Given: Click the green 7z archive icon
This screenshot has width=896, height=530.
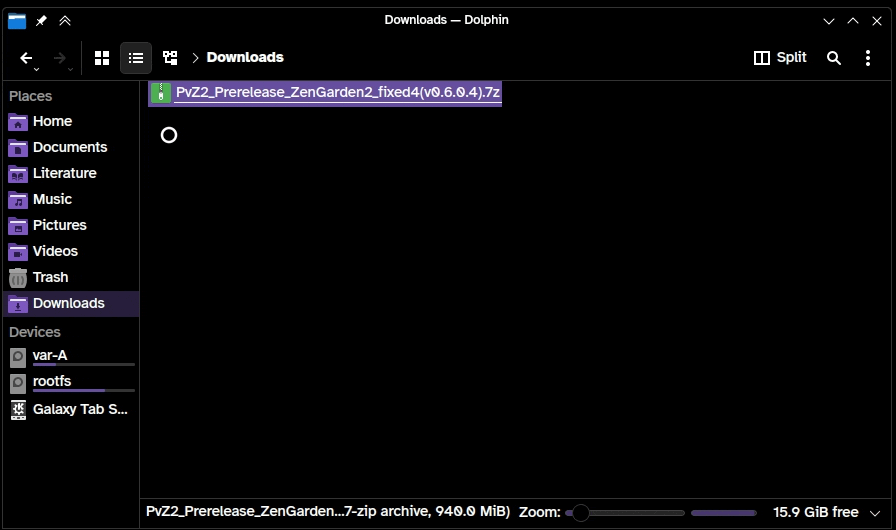Looking at the screenshot, I should coord(161,93).
